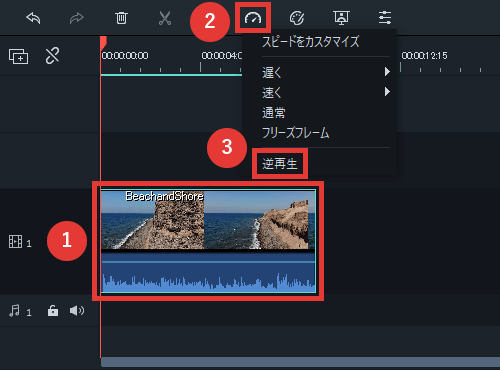Select 通常 speed option

(x=274, y=113)
